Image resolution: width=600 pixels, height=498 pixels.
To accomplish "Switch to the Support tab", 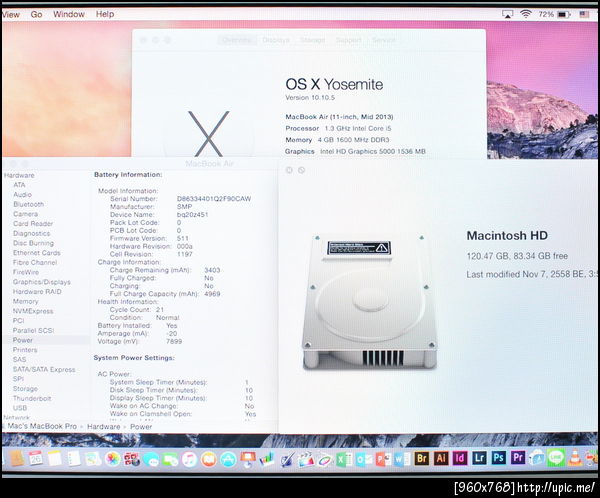I will click(349, 40).
